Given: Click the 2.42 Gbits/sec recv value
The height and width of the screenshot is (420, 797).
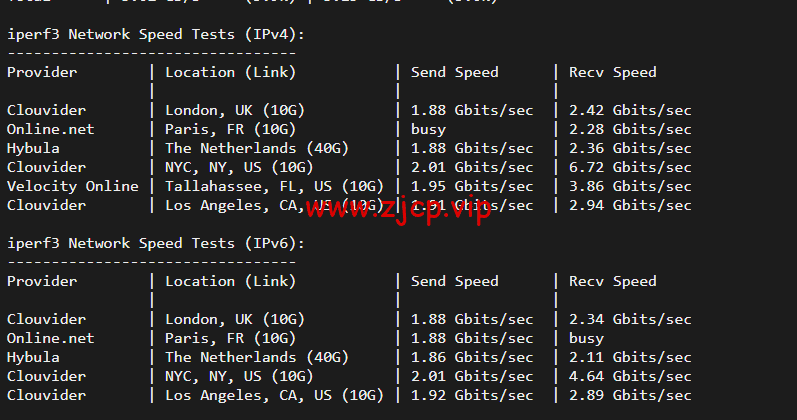Looking at the screenshot, I should 630,110.
